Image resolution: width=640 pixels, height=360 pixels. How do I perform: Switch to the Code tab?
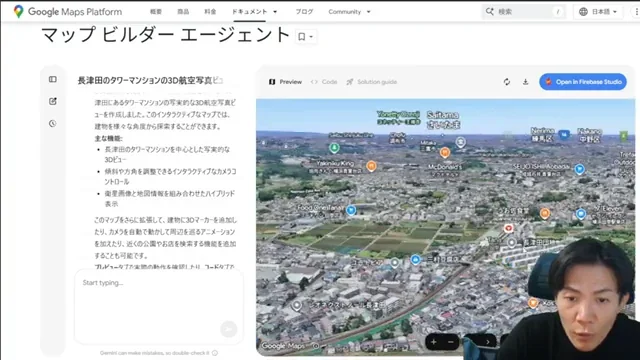pyautogui.click(x=324, y=82)
